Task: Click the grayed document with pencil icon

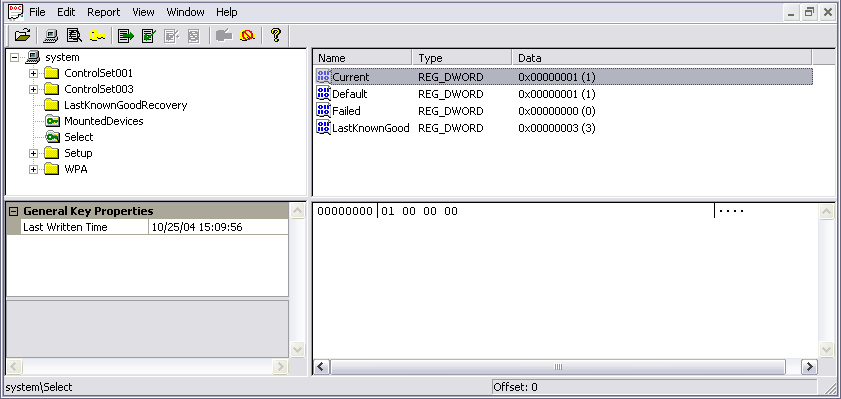Action: pyautogui.click(x=171, y=35)
